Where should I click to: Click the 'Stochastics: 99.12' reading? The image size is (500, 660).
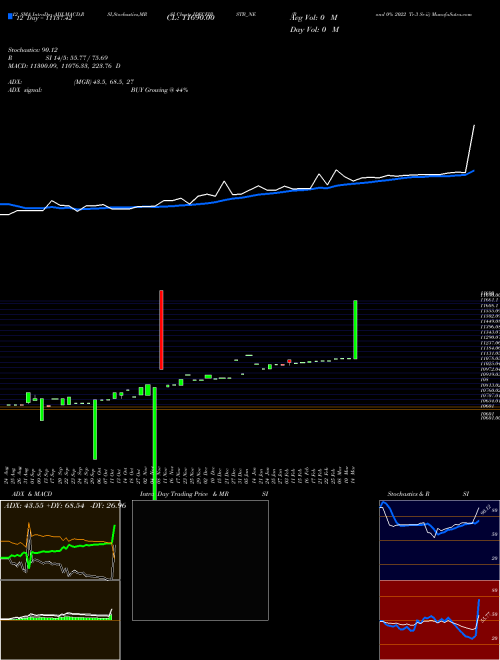click(x=32, y=50)
